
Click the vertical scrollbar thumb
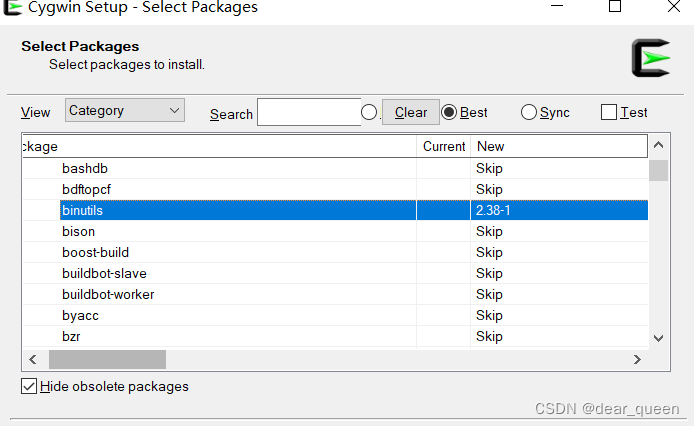pyautogui.click(x=658, y=170)
